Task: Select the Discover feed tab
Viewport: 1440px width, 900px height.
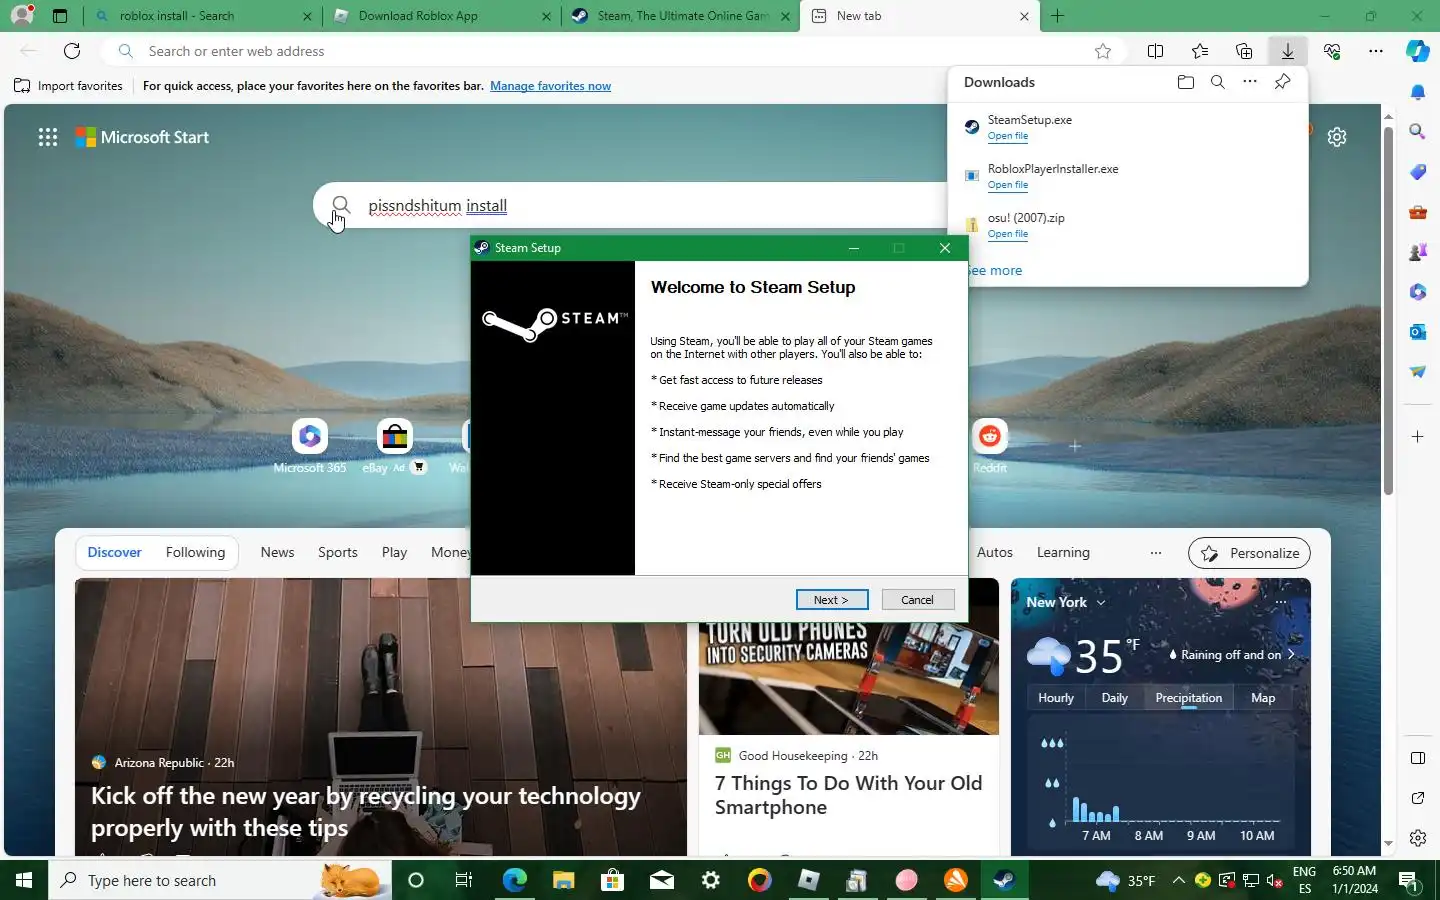Action: 114,553
